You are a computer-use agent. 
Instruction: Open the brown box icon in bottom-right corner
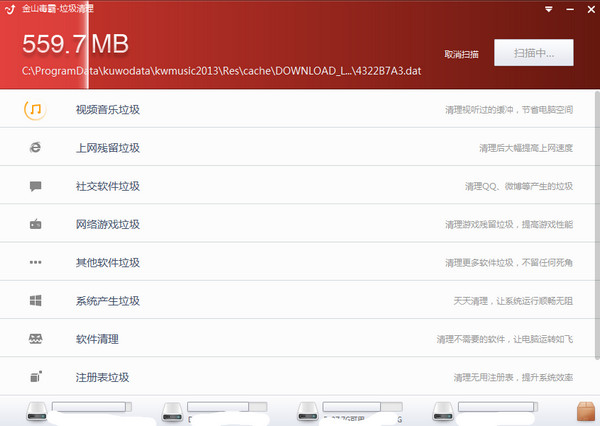pos(586,411)
